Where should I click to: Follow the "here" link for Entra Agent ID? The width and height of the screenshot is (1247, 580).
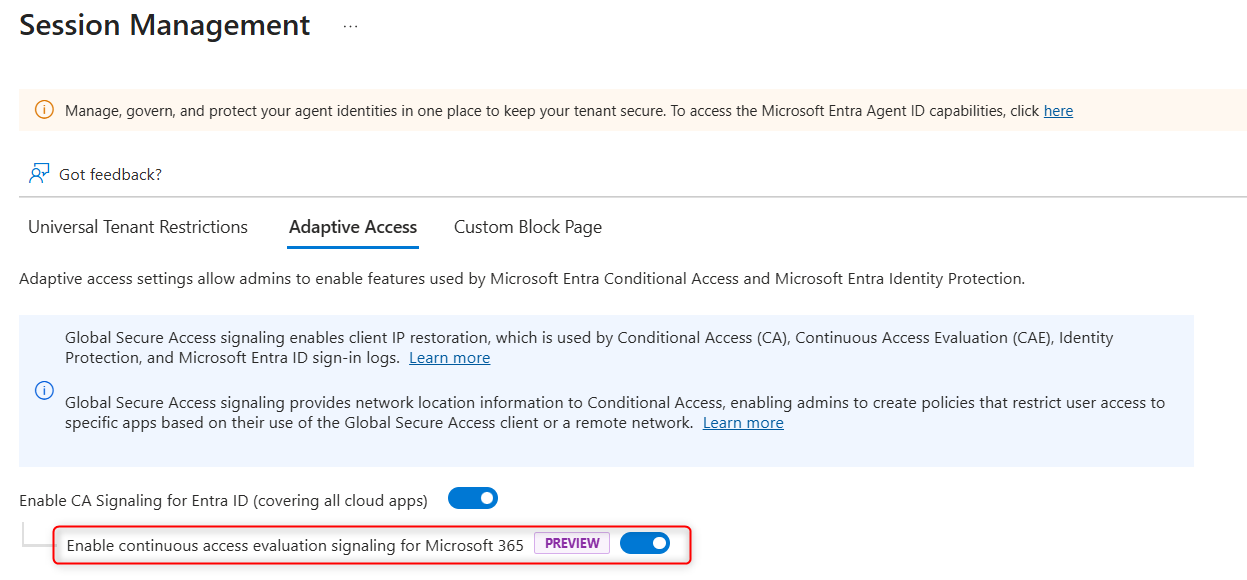[x=1058, y=111]
